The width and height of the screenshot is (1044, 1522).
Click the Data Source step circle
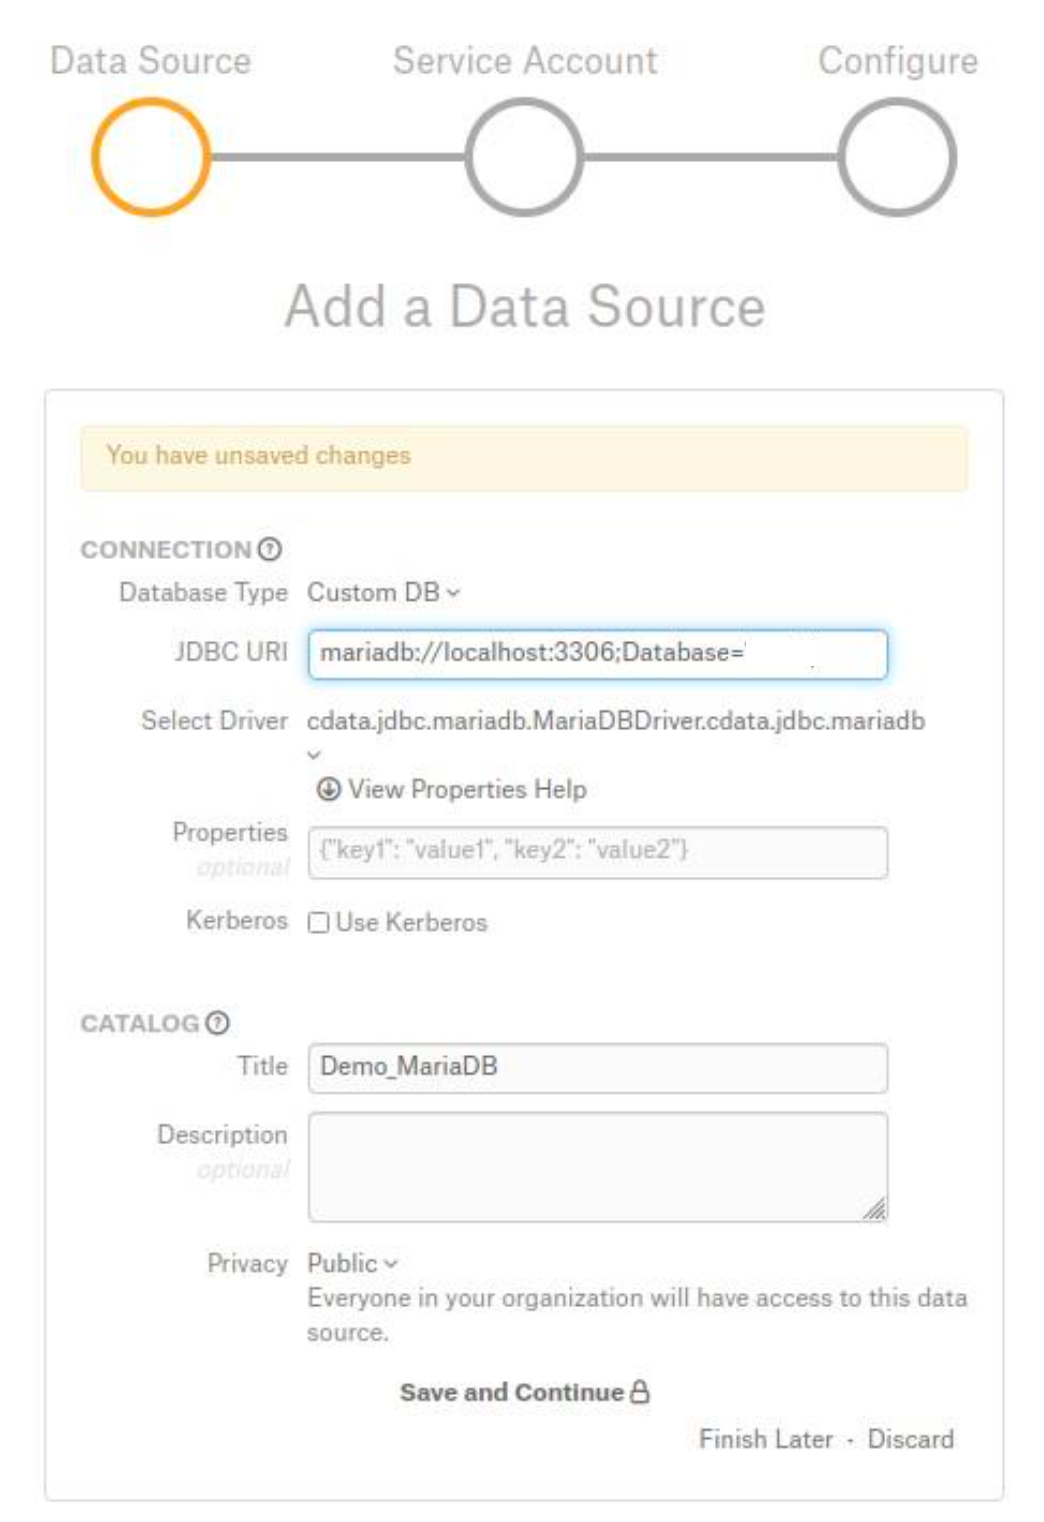click(151, 157)
